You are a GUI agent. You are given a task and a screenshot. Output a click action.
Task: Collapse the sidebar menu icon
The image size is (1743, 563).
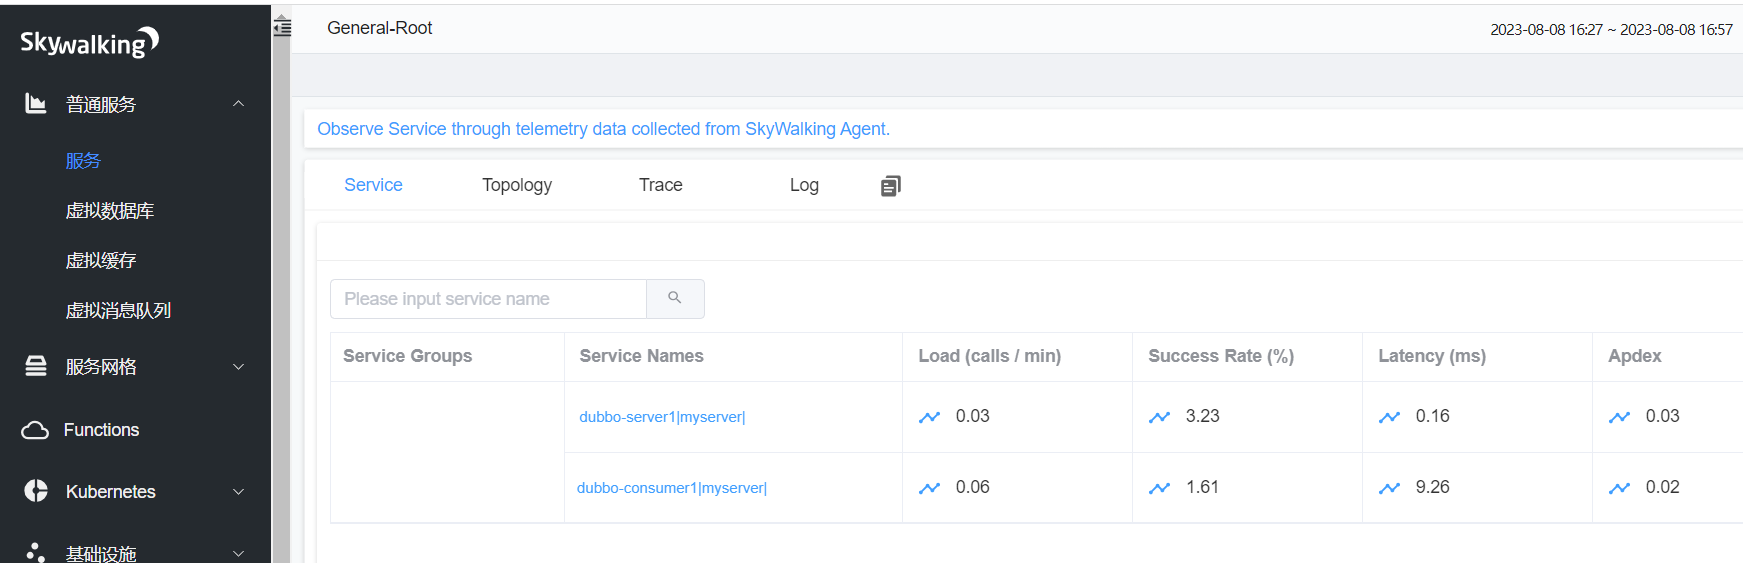coord(282,28)
